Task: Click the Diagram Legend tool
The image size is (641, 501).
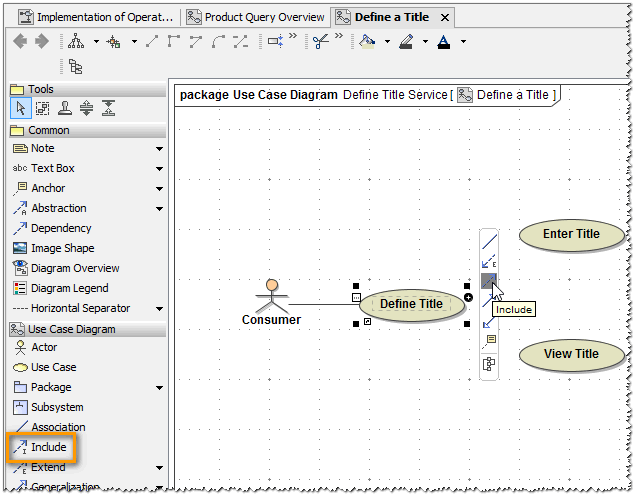Action: (x=70, y=288)
